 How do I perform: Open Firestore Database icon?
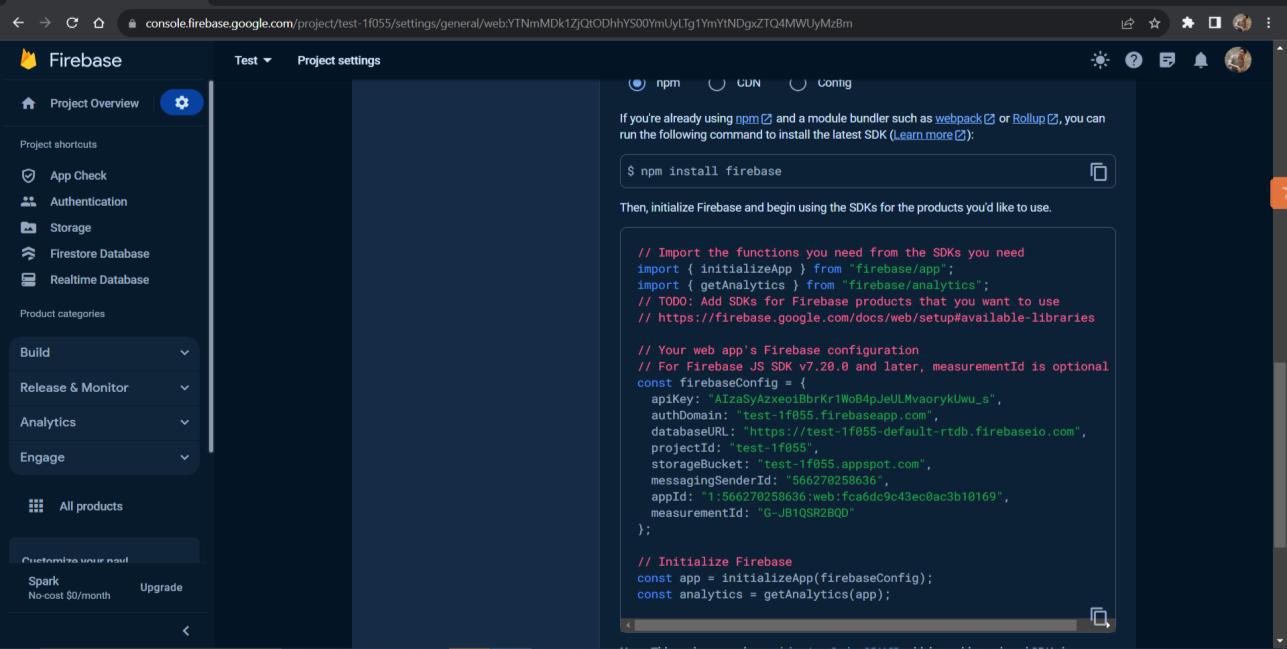click(x=28, y=253)
